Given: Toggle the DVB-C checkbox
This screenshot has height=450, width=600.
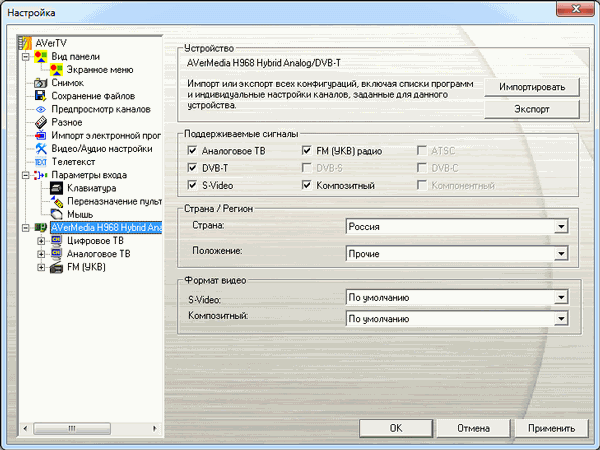Looking at the screenshot, I should pos(422,168).
